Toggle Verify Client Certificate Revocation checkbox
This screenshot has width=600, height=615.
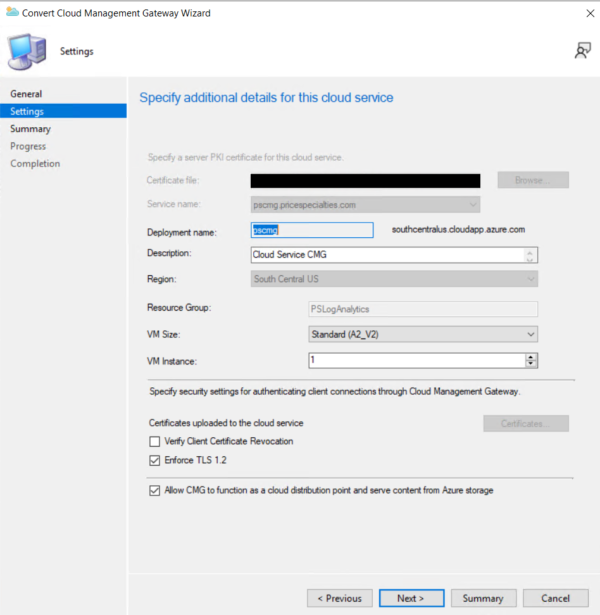155,442
